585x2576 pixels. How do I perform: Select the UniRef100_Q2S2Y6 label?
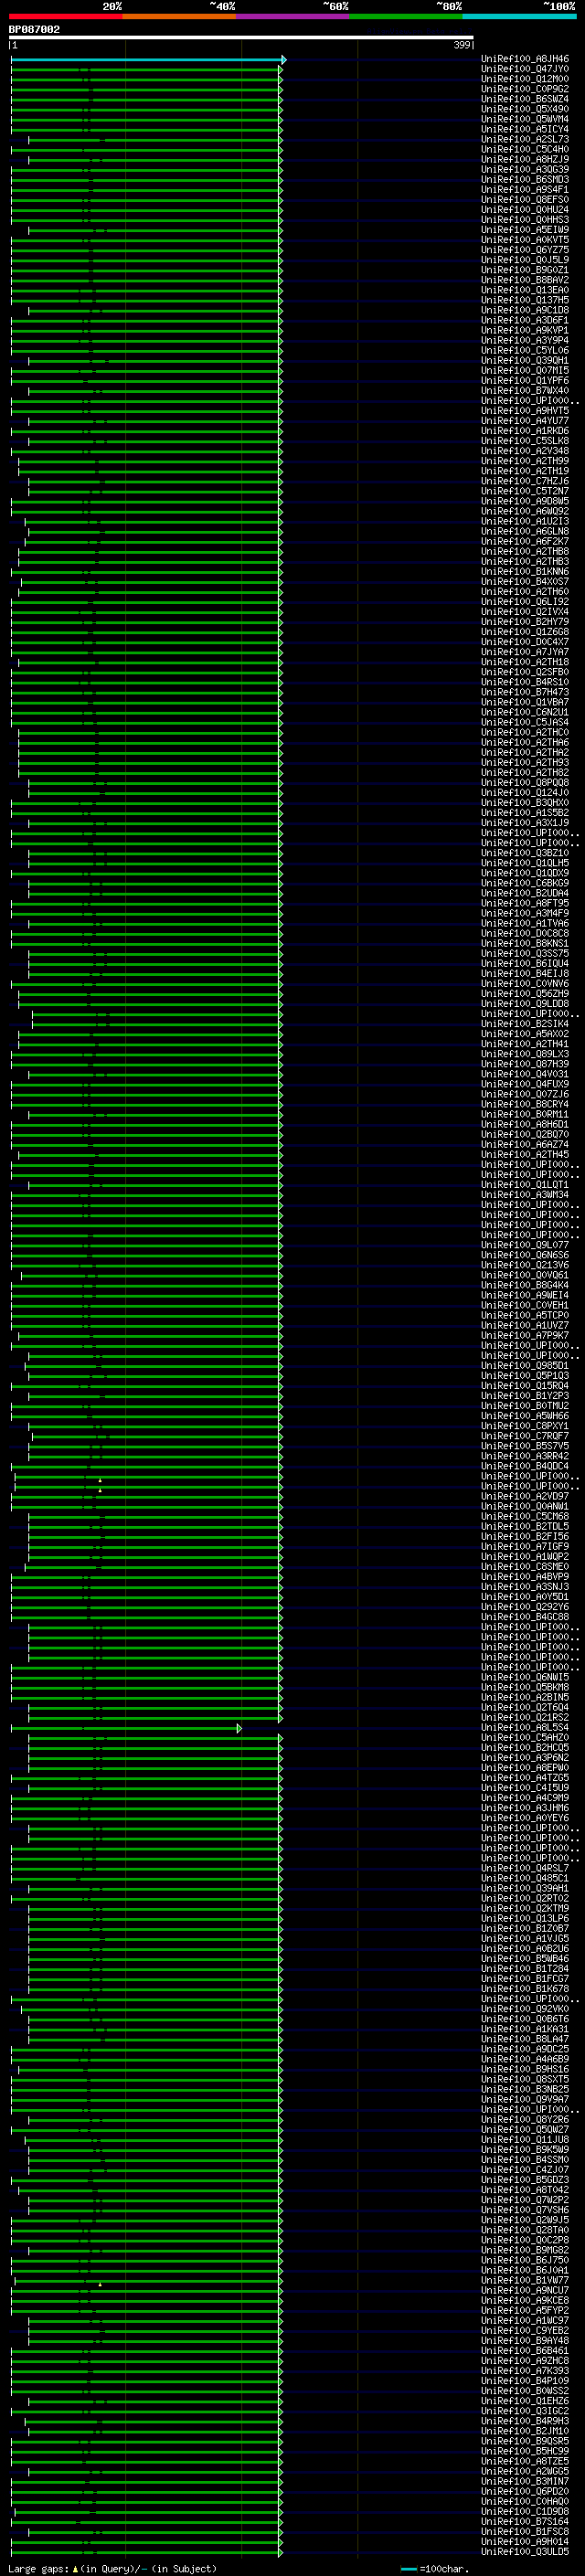[525, 1607]
